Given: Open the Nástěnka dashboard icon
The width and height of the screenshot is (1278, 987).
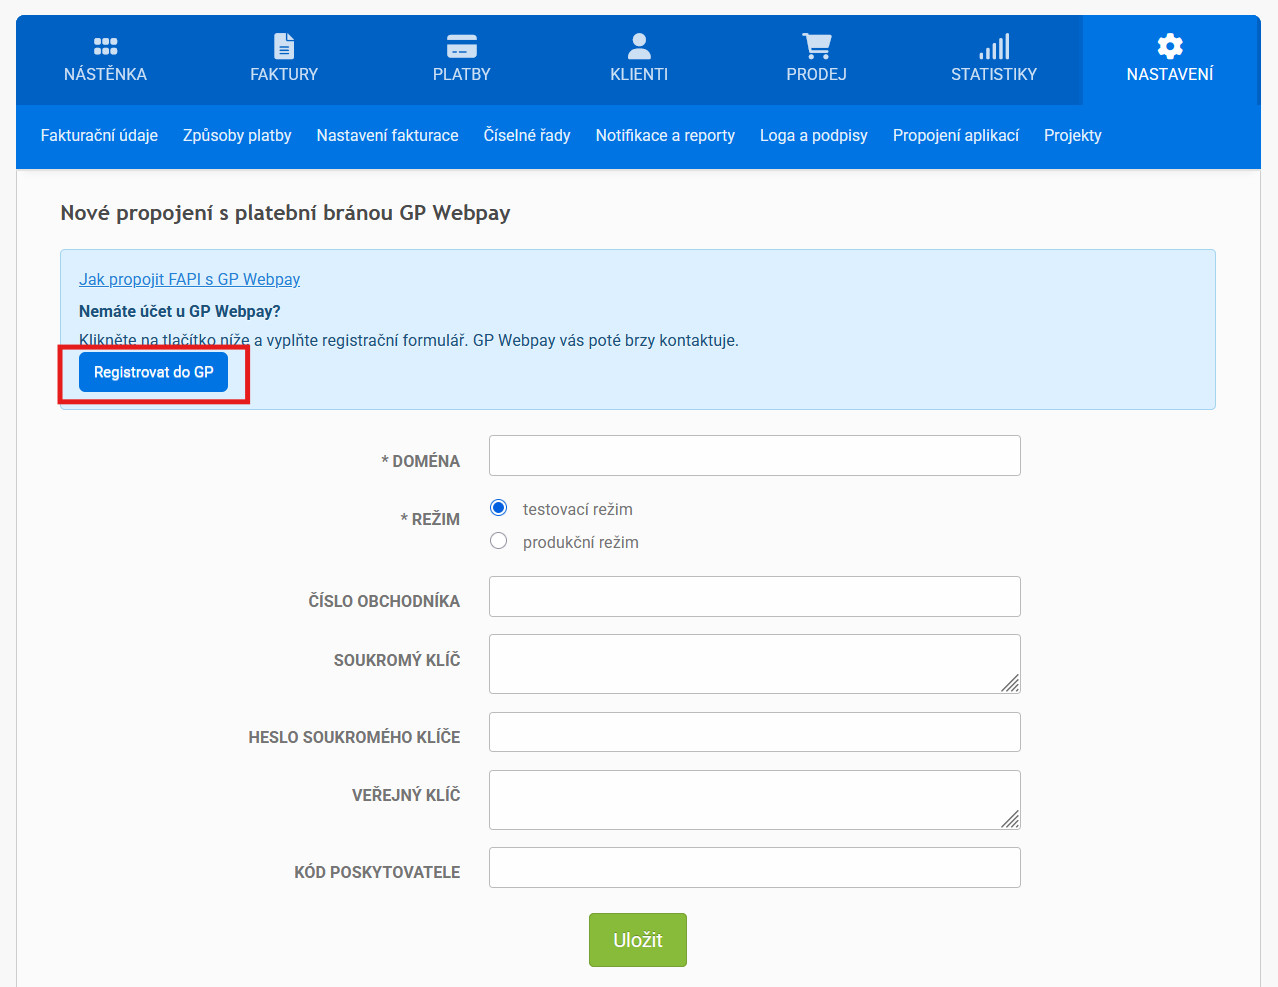Looking at the screenshot, I should point(105,46).
